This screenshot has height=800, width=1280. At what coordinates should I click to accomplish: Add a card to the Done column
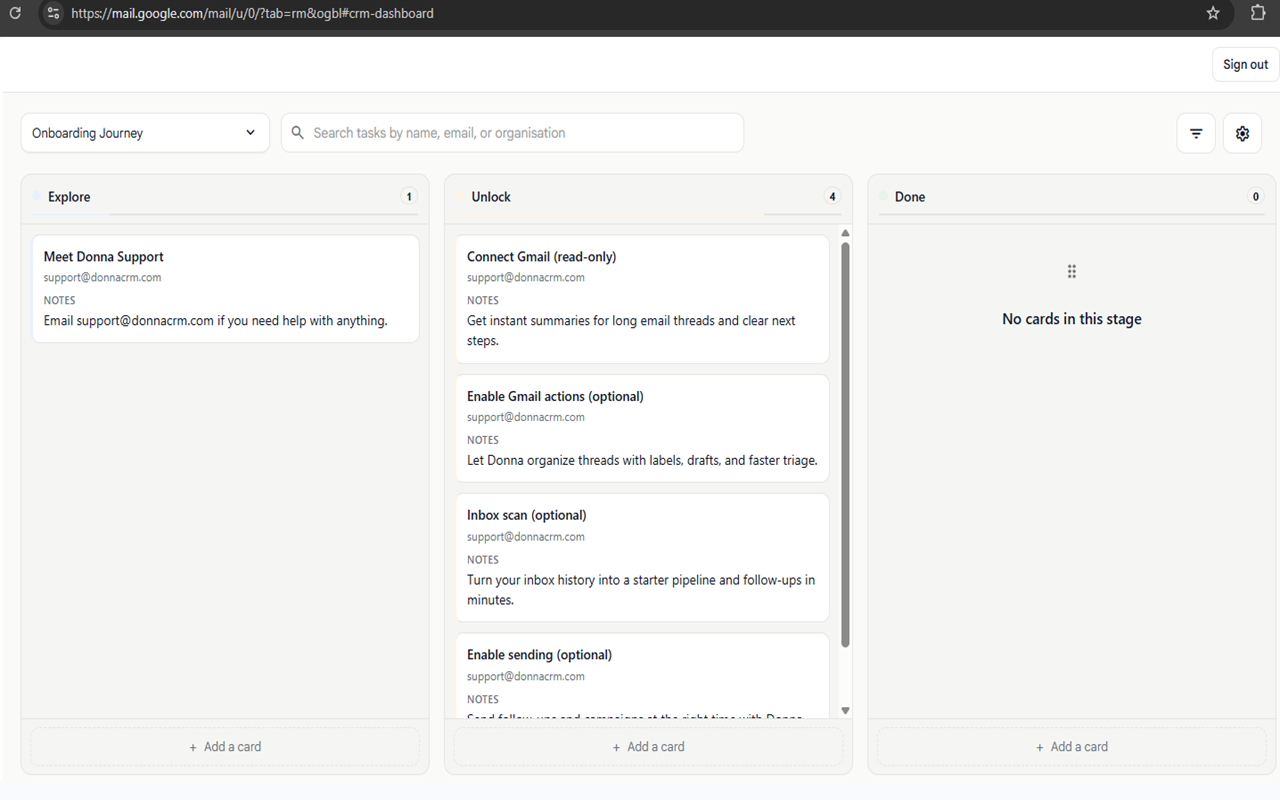[1072, 747]
